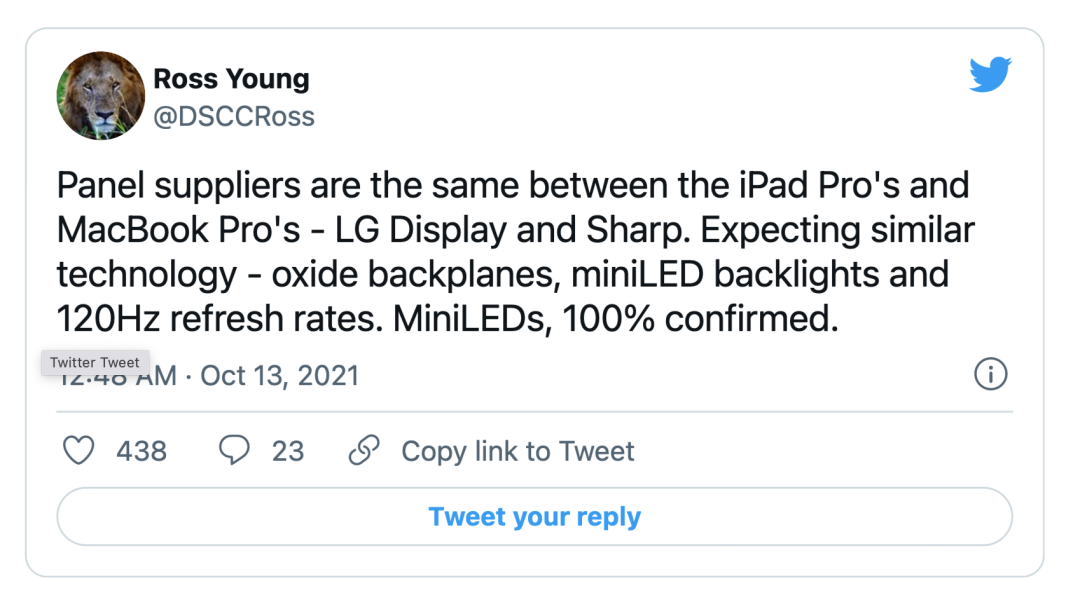Like the tweet with the heart icon
Image resolution: width=1080 pixels, height=600 pixels.
[79, 451]
